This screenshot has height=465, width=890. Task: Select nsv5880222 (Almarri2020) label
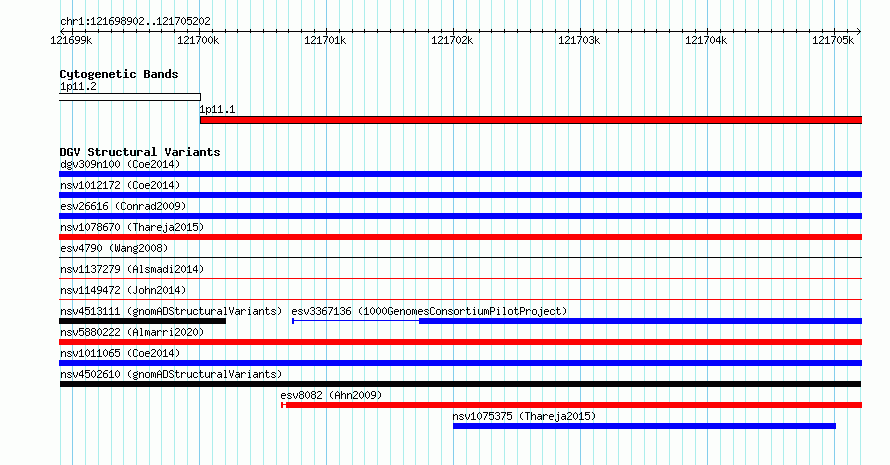132,332
